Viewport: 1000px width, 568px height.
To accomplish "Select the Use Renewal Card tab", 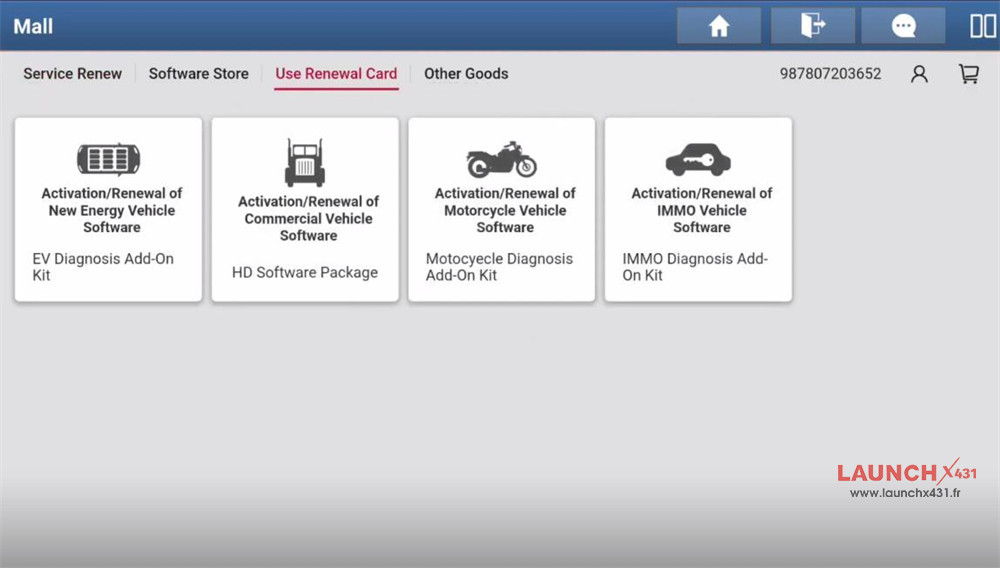I will [x=336, y=74].
